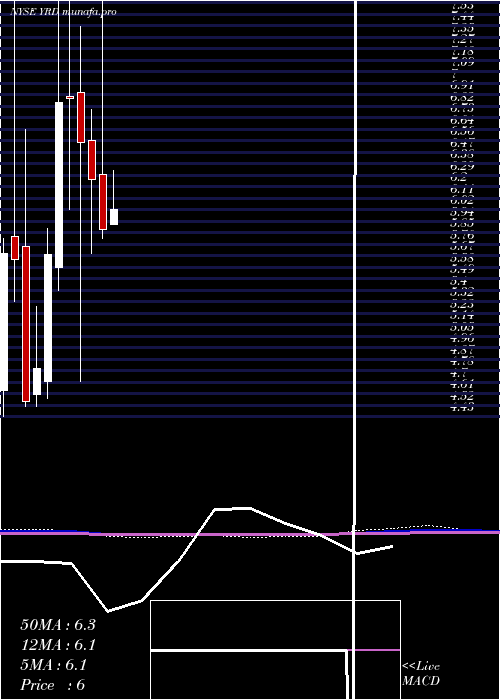Click the 12MA : 6.1 readout
This screenshot has width=500, height=700.
[58, 645]
